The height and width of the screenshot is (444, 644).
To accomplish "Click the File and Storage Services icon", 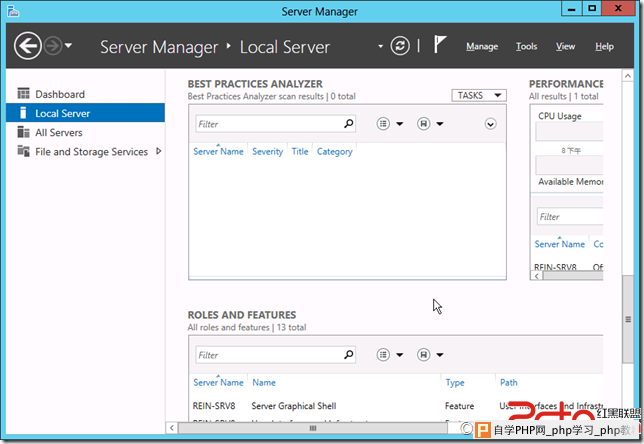I will pos(23,151).
